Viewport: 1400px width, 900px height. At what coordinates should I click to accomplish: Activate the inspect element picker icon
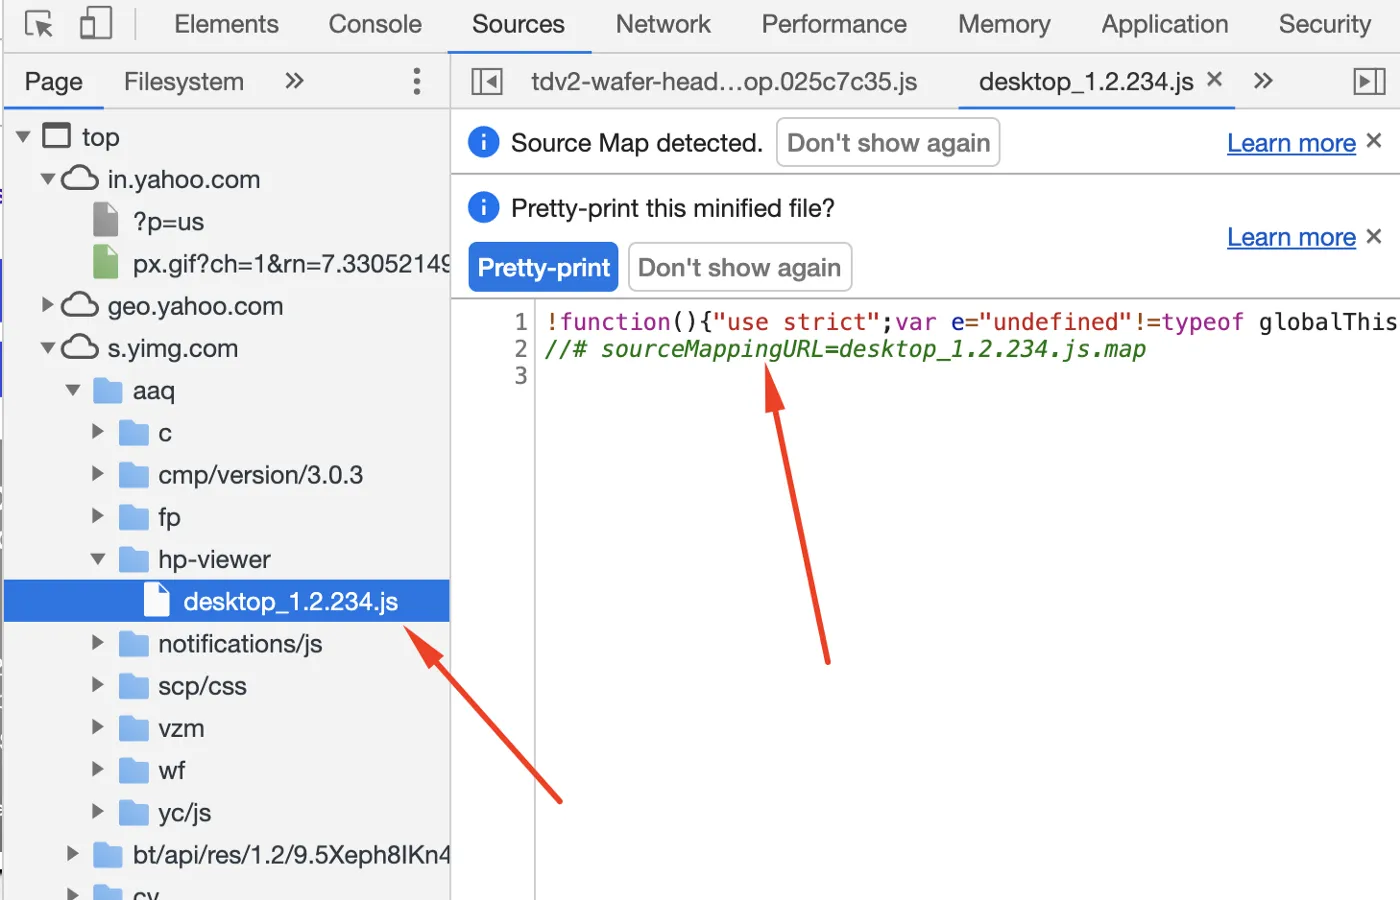coord(39,23)
